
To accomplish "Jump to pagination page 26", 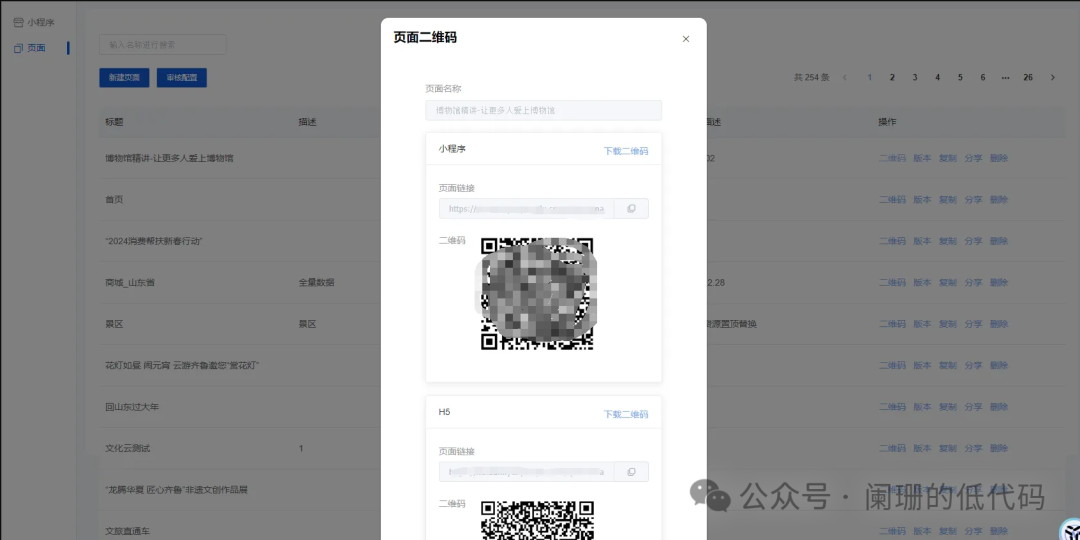I will [1028, 77].
